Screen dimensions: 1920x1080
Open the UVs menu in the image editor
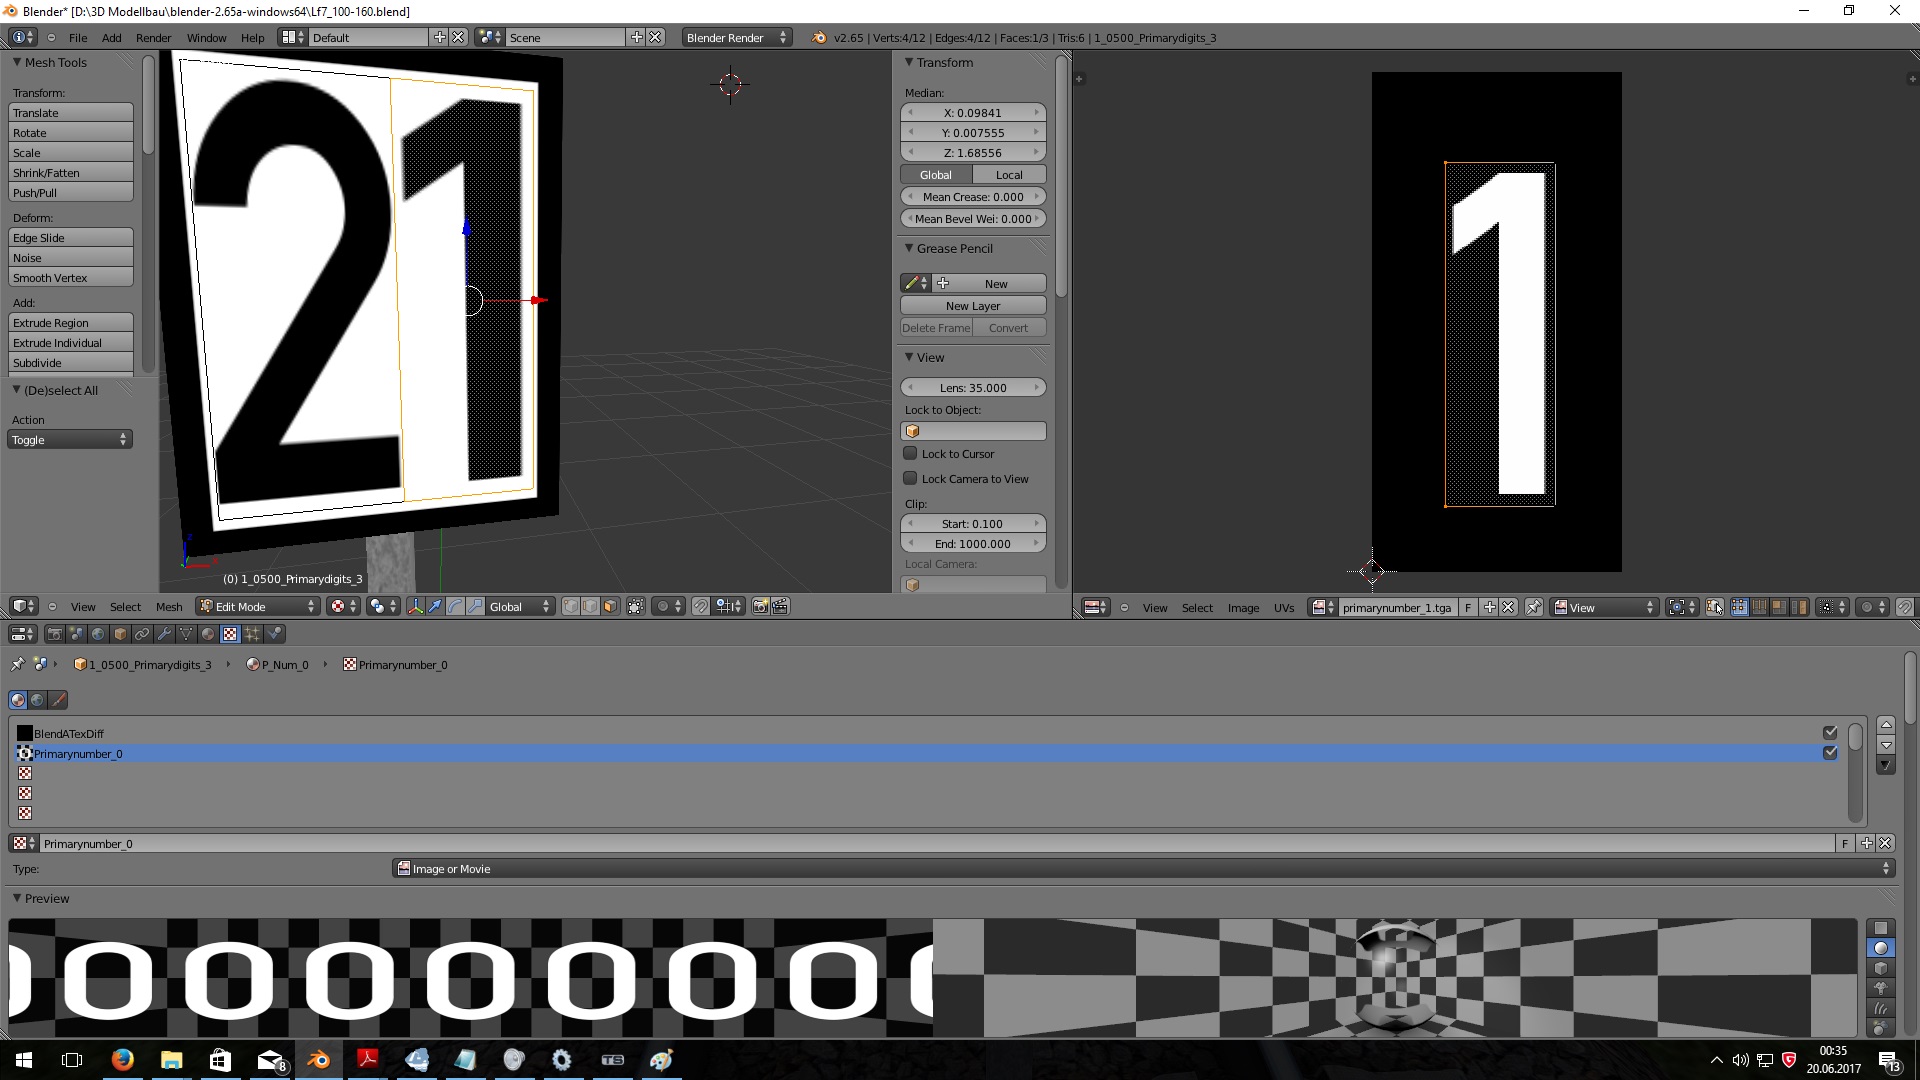pos(1284,608)
